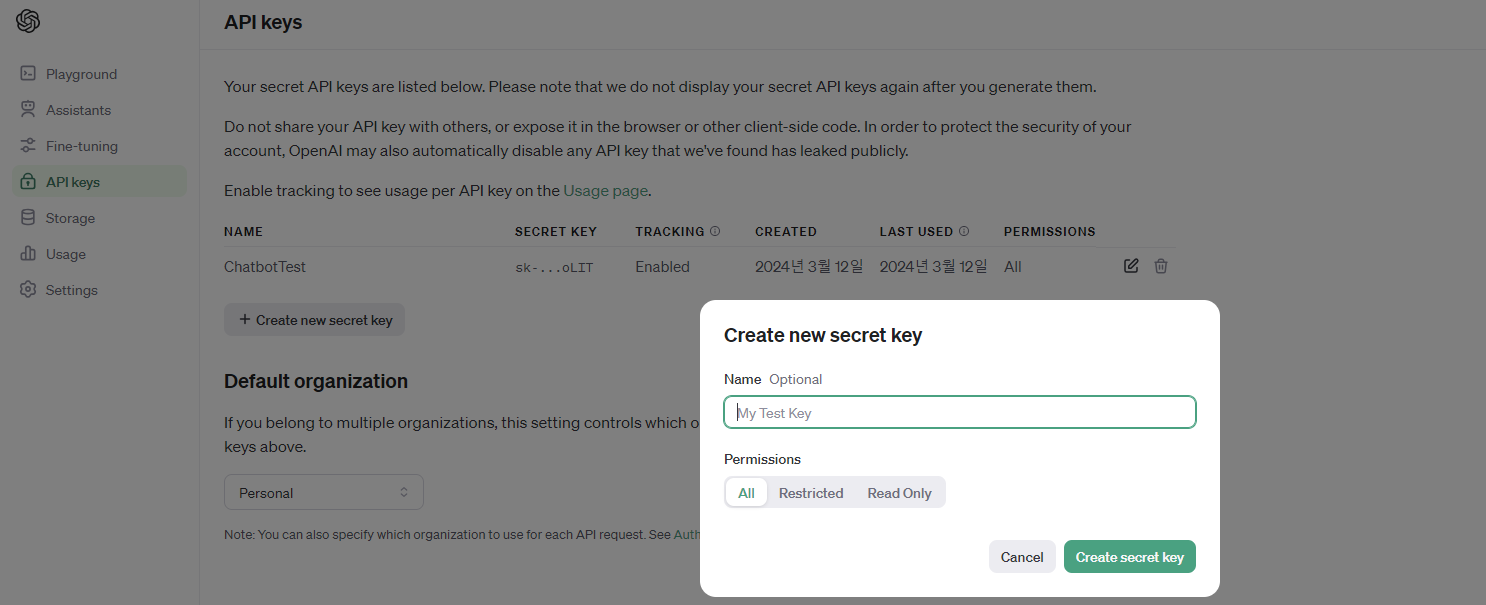The image size is (1486, 605).
Task: Focus the key Name input field
Action: 960,412
